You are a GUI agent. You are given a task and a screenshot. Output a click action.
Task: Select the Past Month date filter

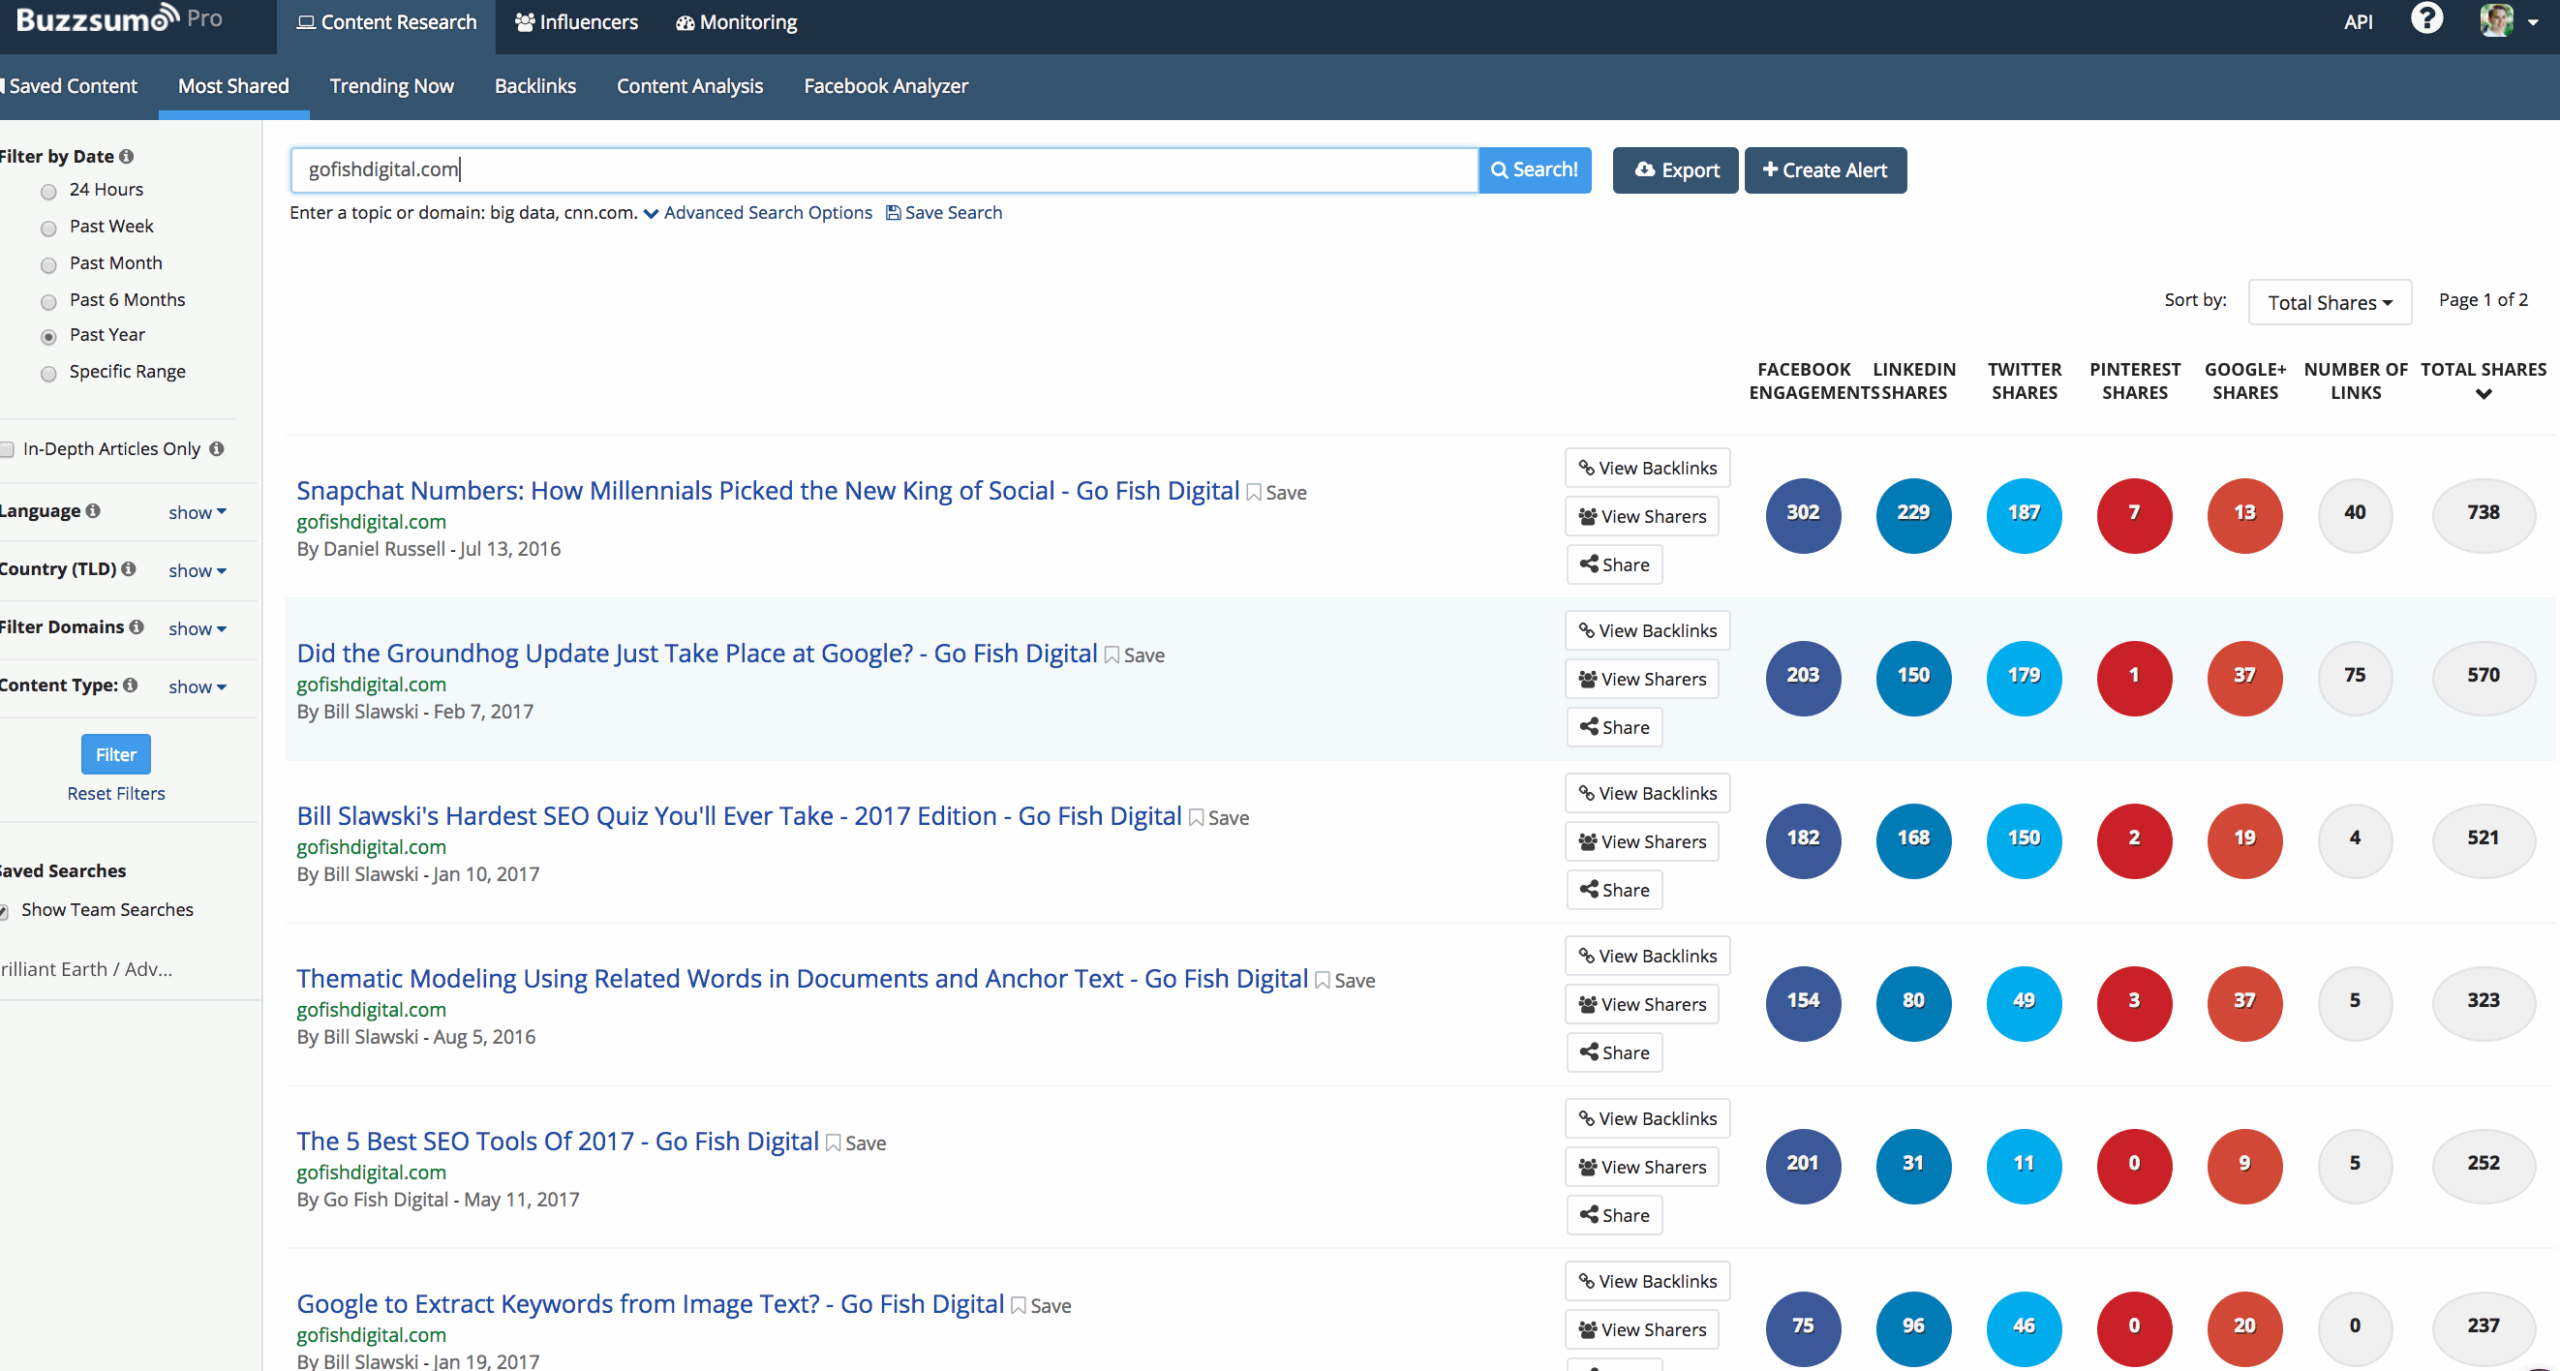48,265
